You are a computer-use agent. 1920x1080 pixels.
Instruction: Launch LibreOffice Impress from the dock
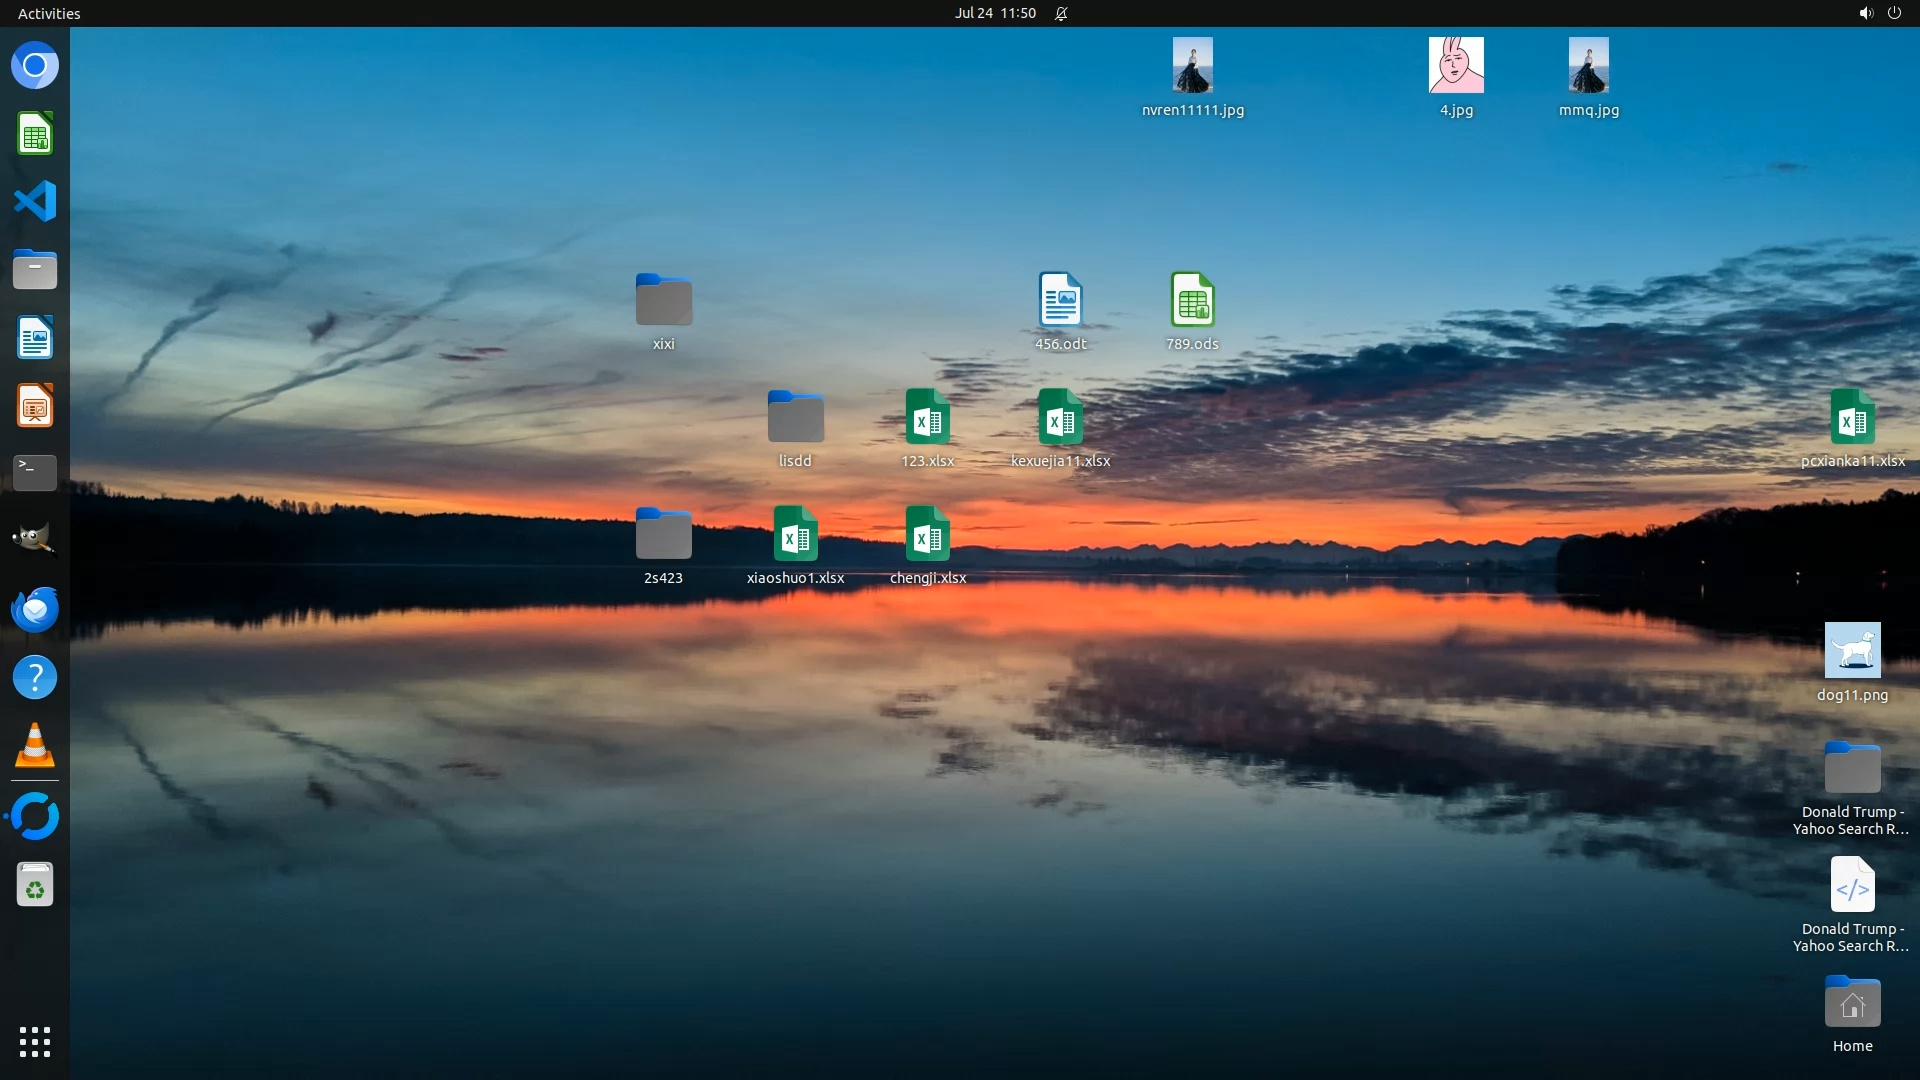tap(35, 406)
